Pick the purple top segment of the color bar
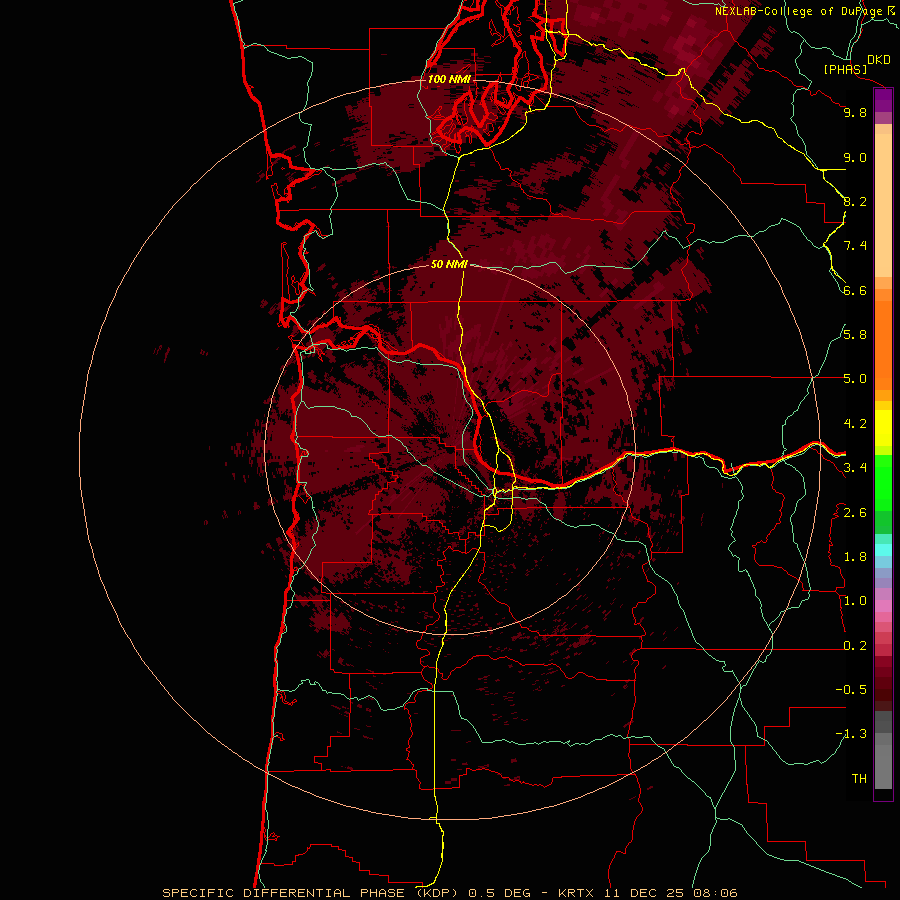The height and width of the screenshot is (900, 900). (883, 100)
